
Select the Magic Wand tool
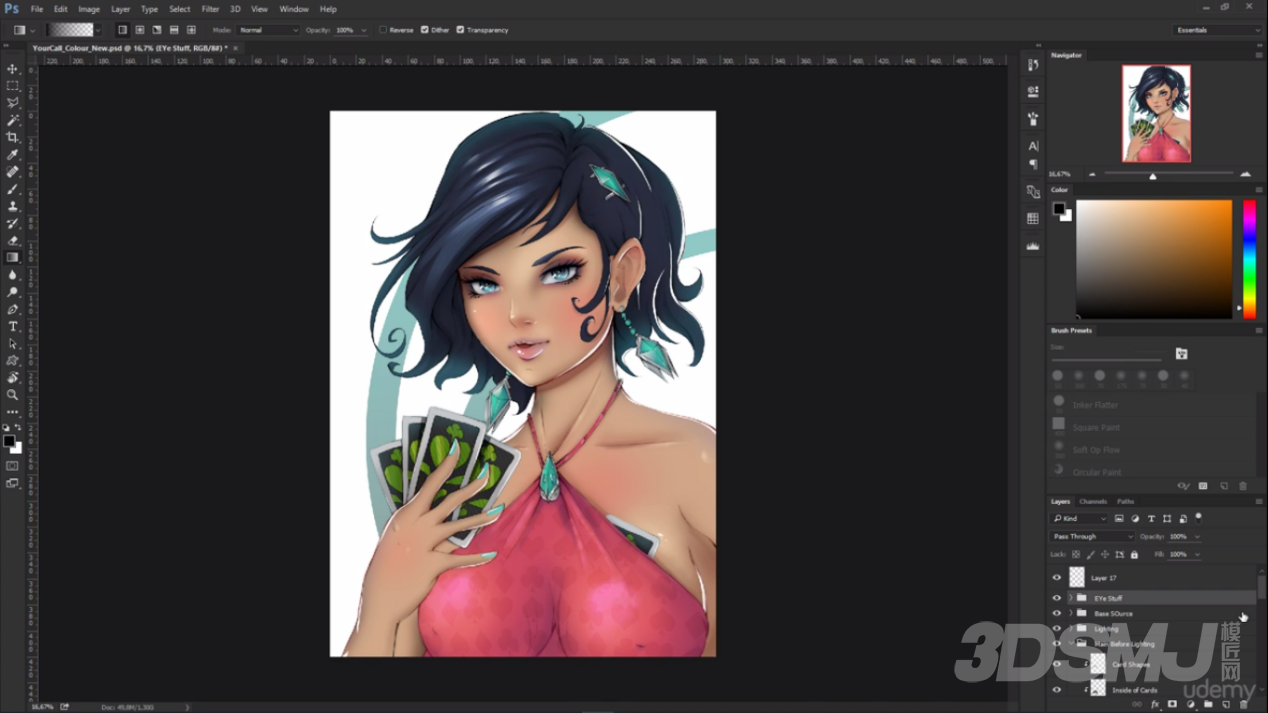(x=13, y=120)
